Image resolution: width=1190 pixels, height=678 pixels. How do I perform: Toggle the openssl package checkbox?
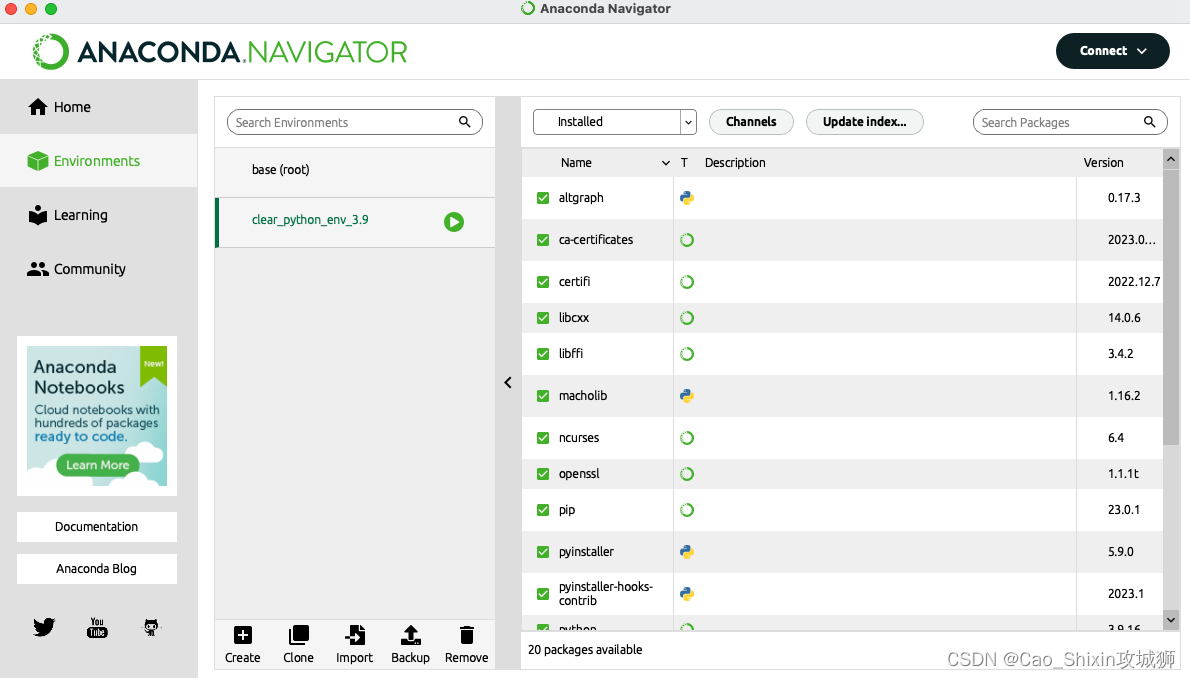pyautogui.click(x=543, y=474)
